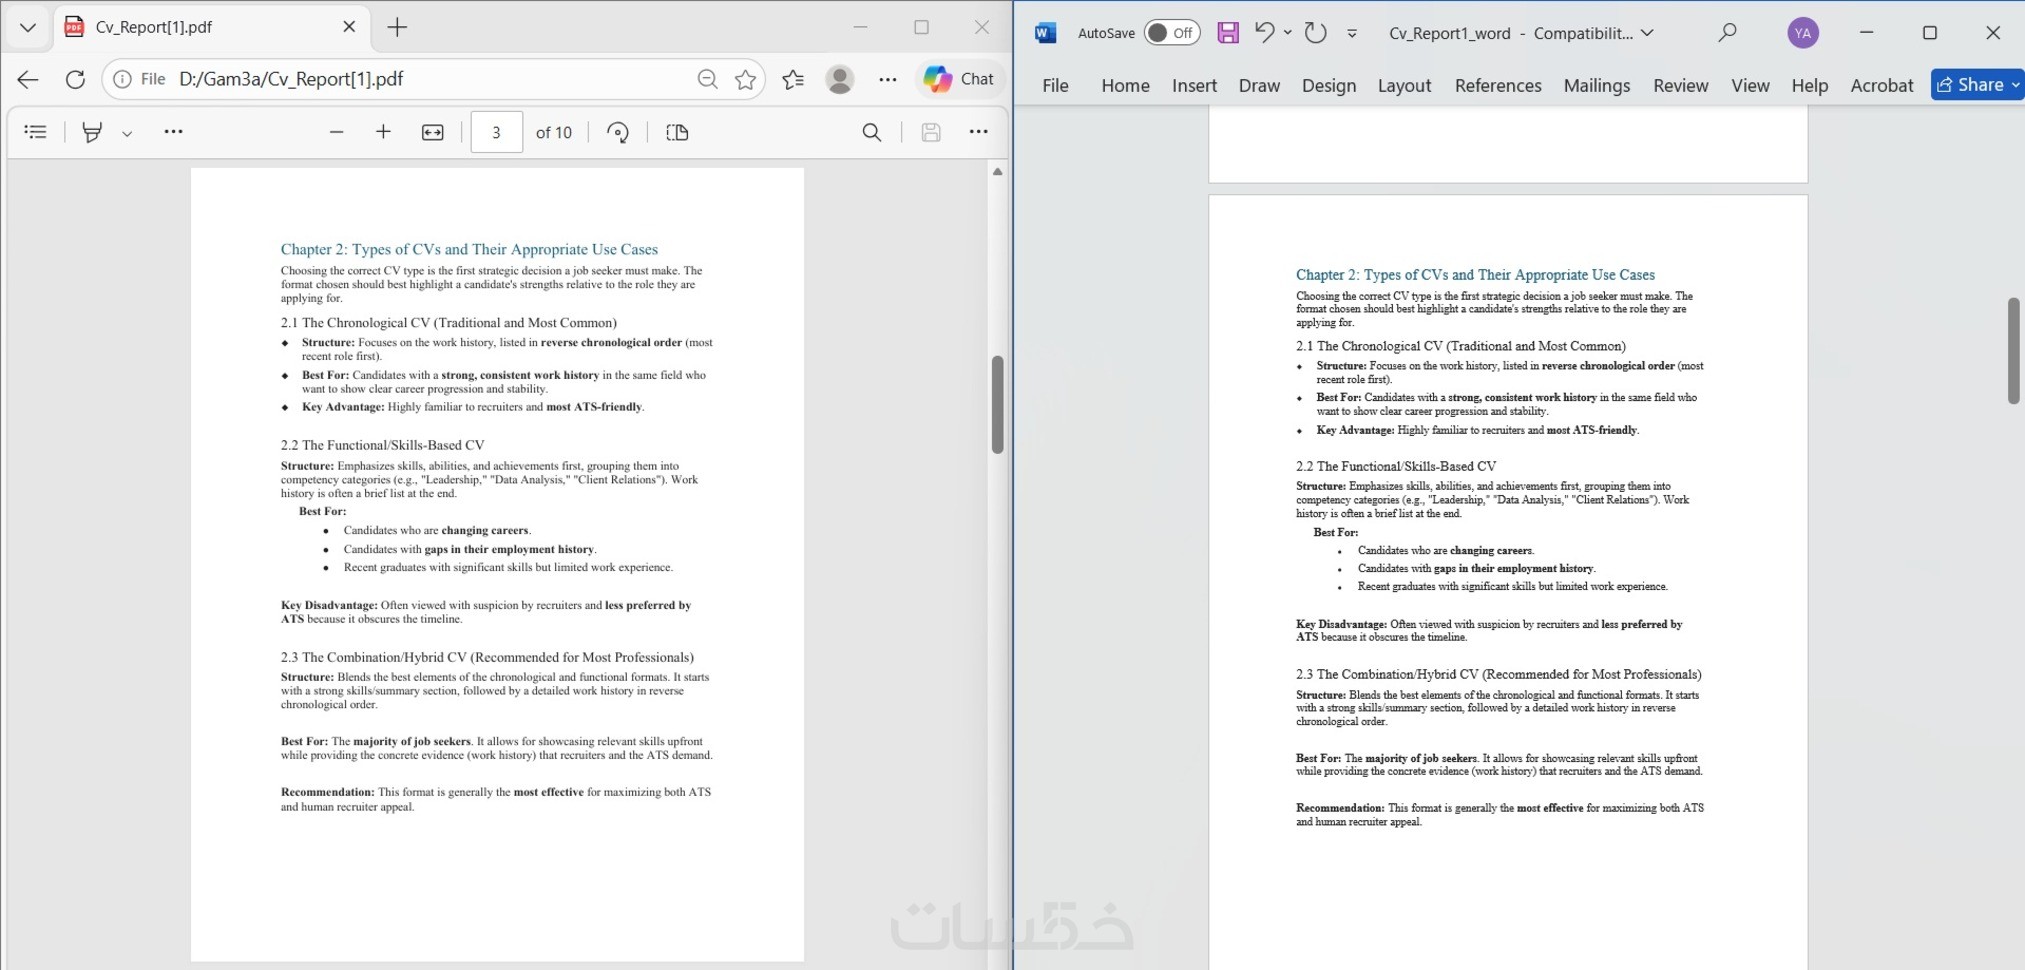Switch PDF page view layout
This screenshot has width=2025, height=970.
[x=677, y=132]
